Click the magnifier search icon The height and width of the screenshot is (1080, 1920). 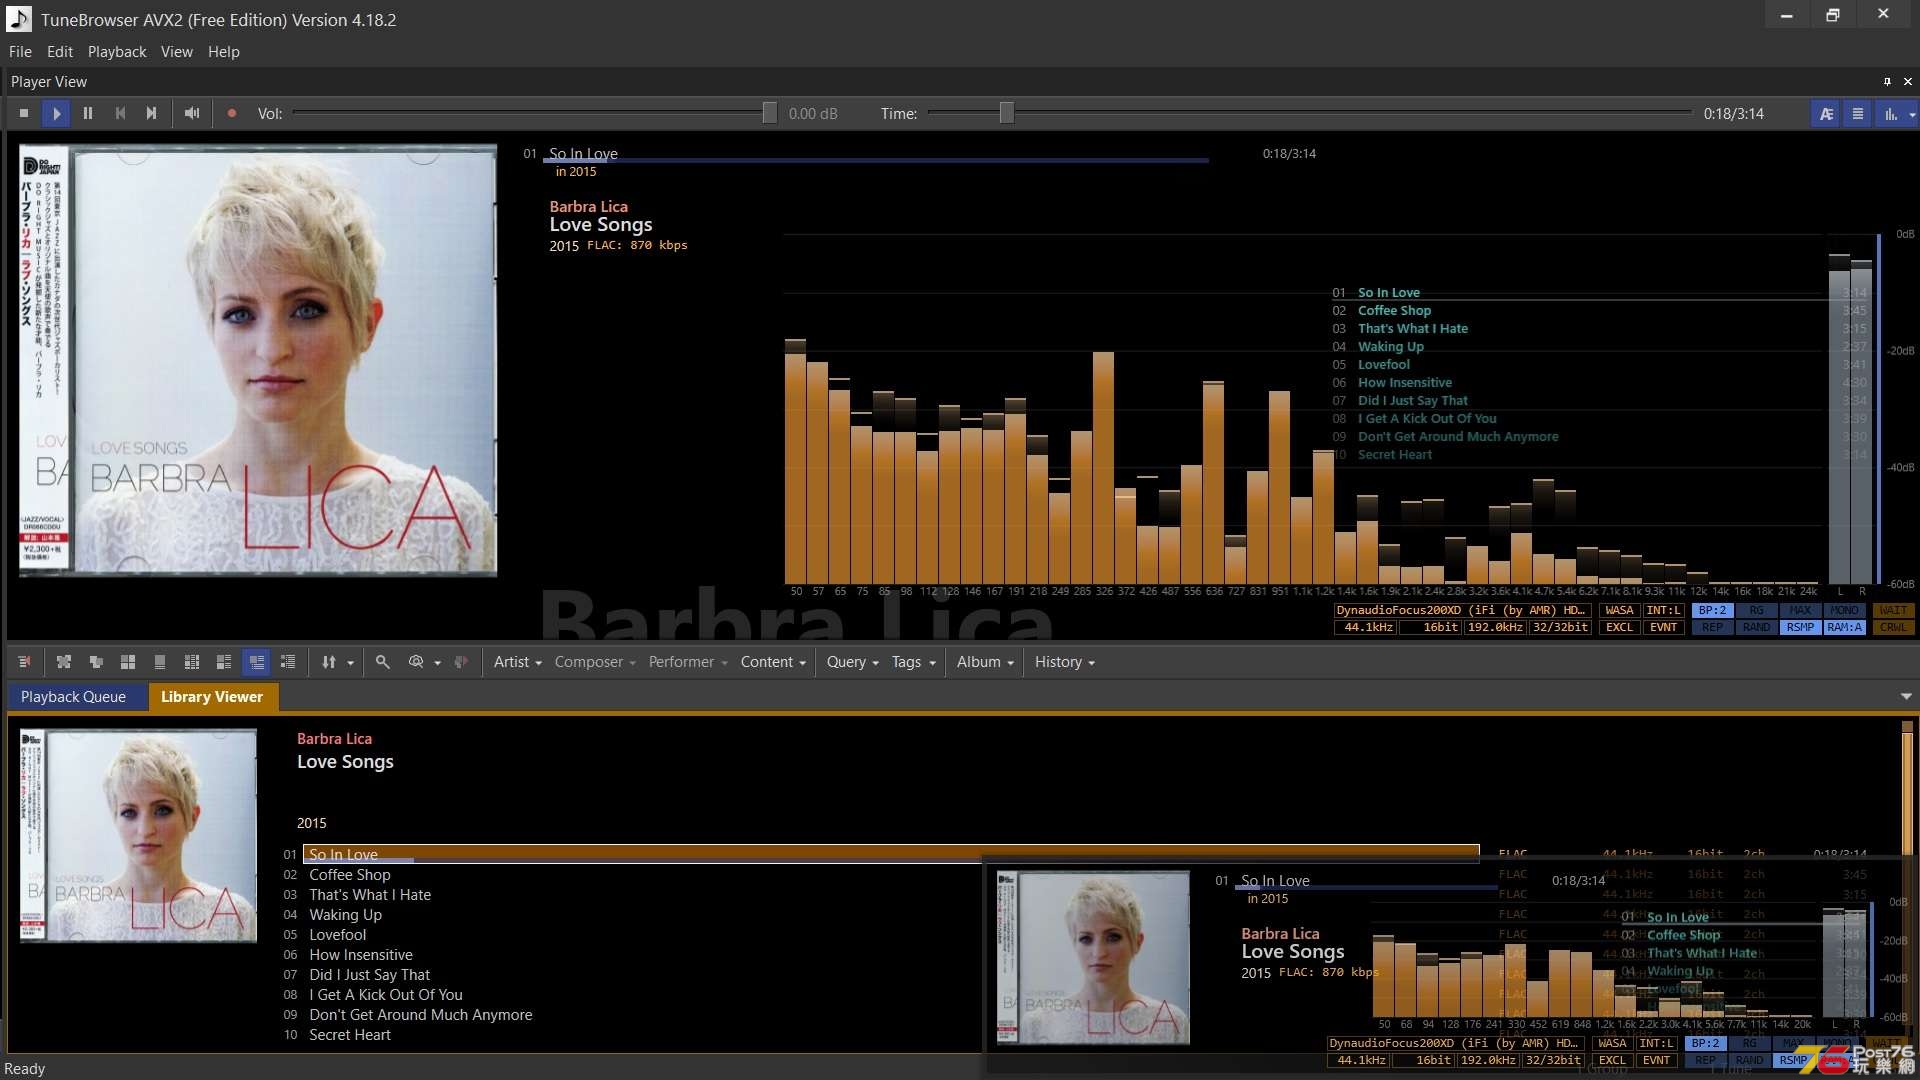[x=382, y=662]
